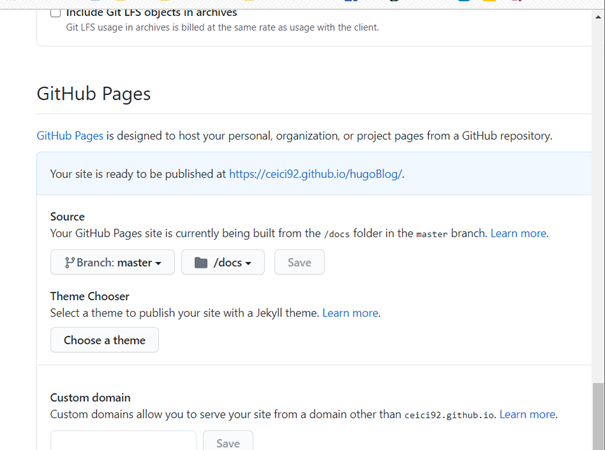
Task: Open Learn more link for Custom domain
Action: (527, 414)
